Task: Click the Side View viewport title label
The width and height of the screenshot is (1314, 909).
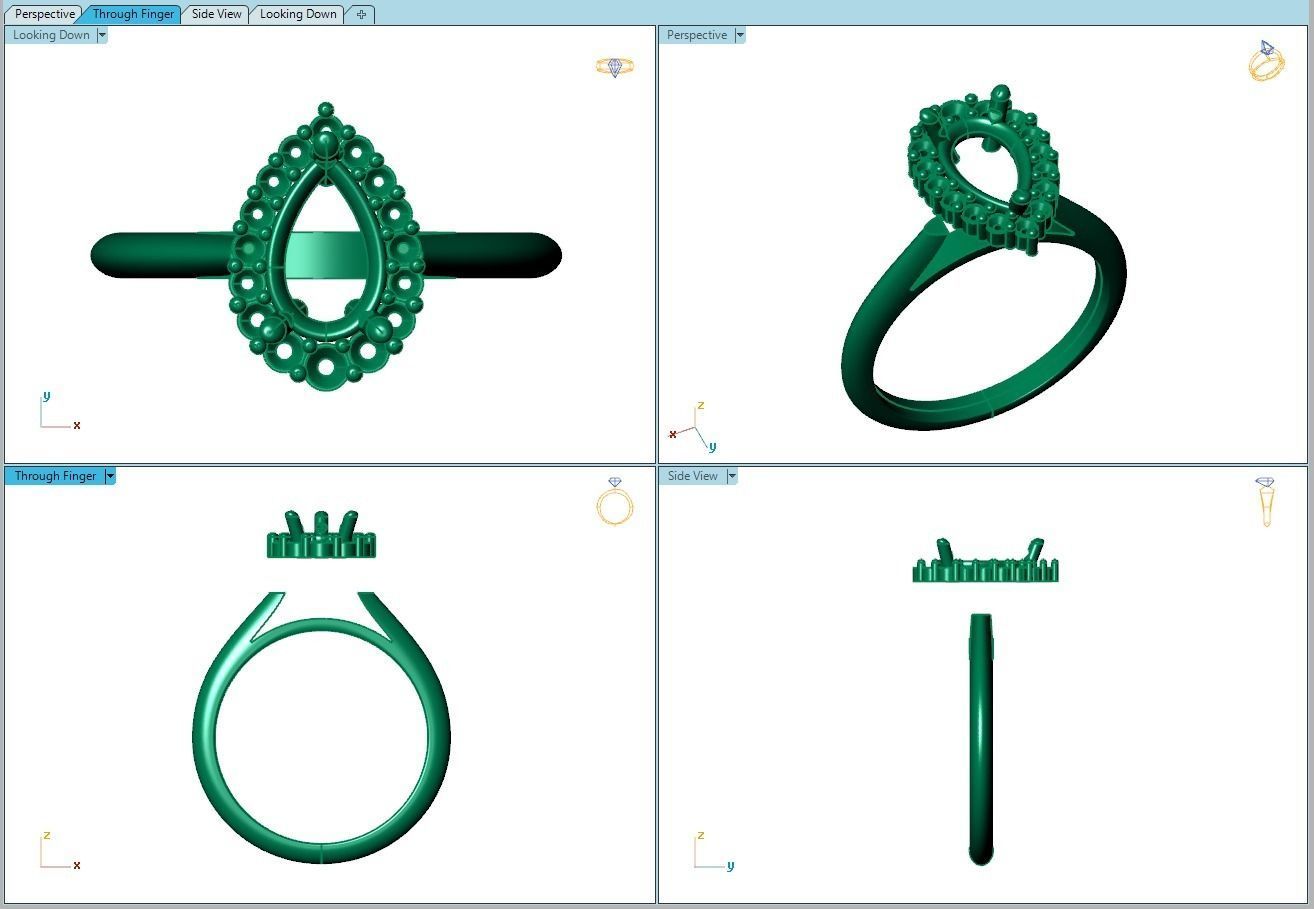Action: click(x=693, y=476)
